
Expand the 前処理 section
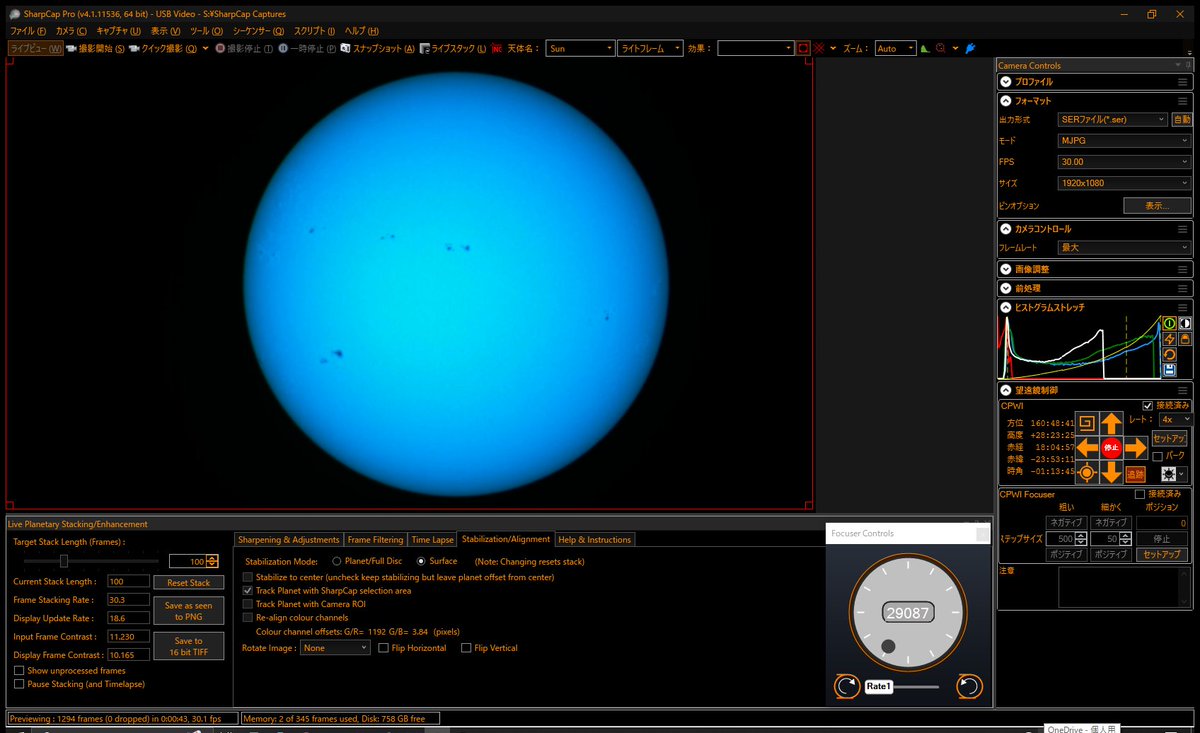pos(1006,288)
